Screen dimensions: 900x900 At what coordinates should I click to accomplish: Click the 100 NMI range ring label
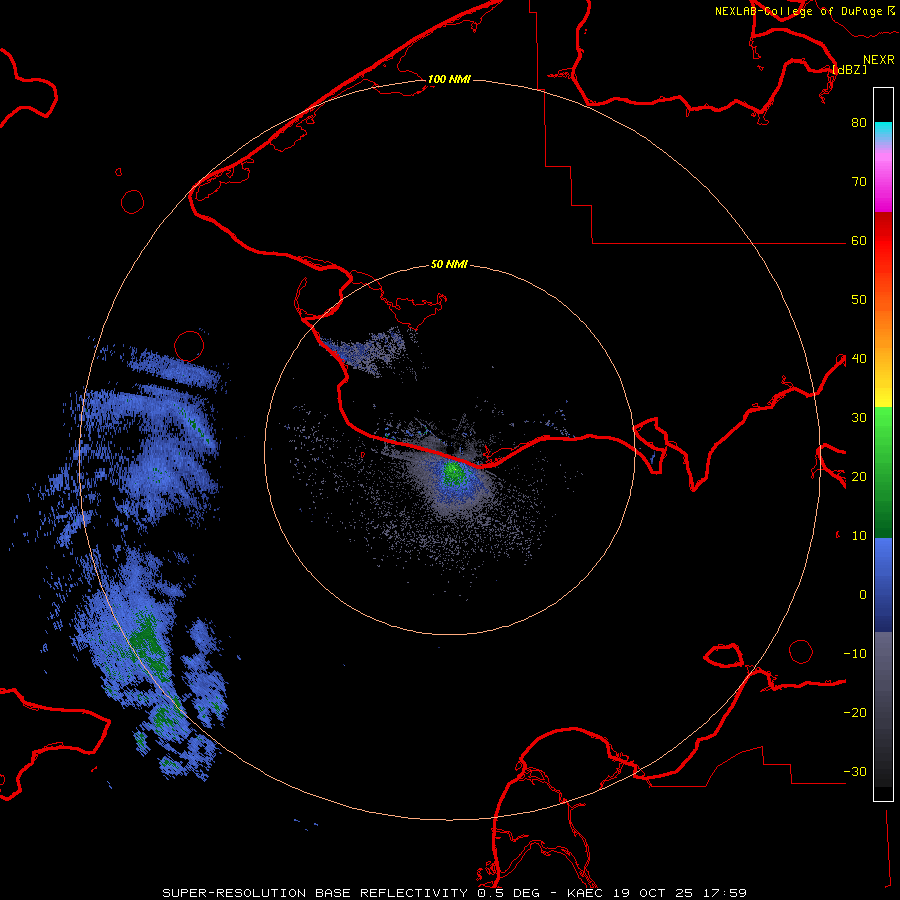(449, 79)
